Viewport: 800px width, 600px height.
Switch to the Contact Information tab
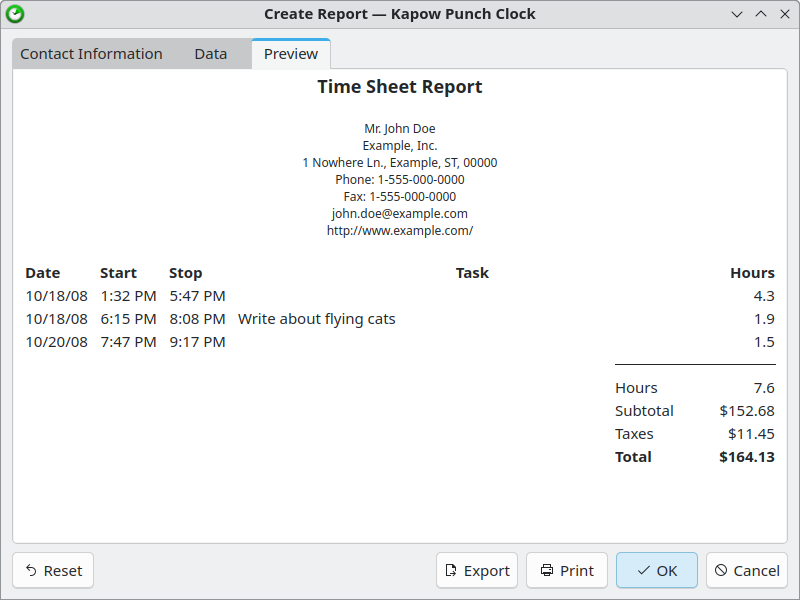pos(91,54)
